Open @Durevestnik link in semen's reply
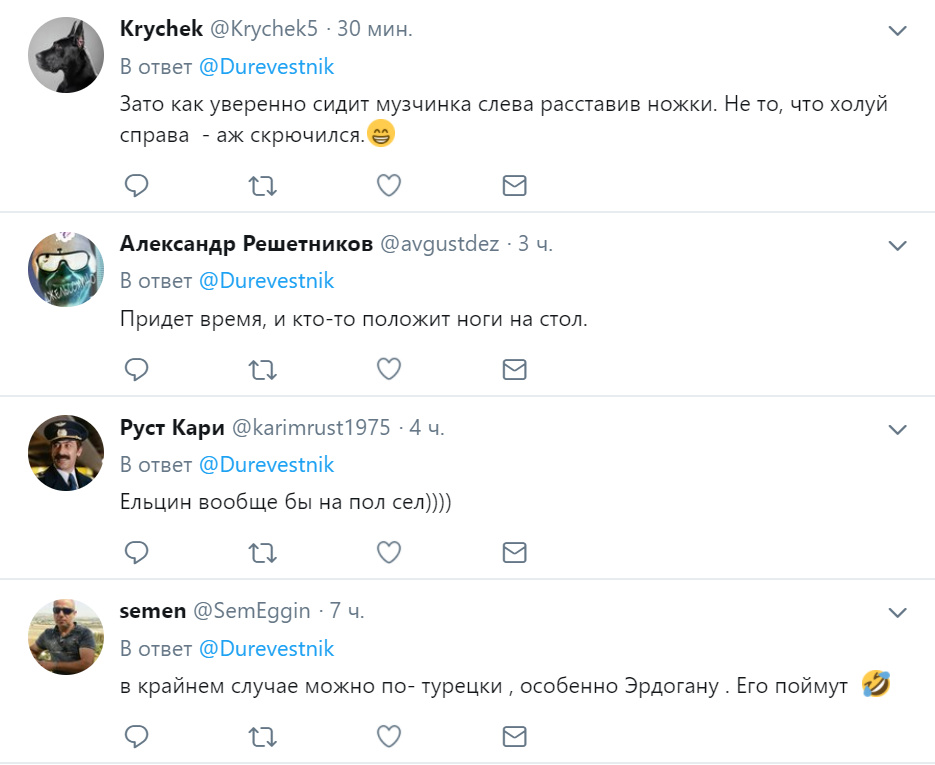 (266, 649)
